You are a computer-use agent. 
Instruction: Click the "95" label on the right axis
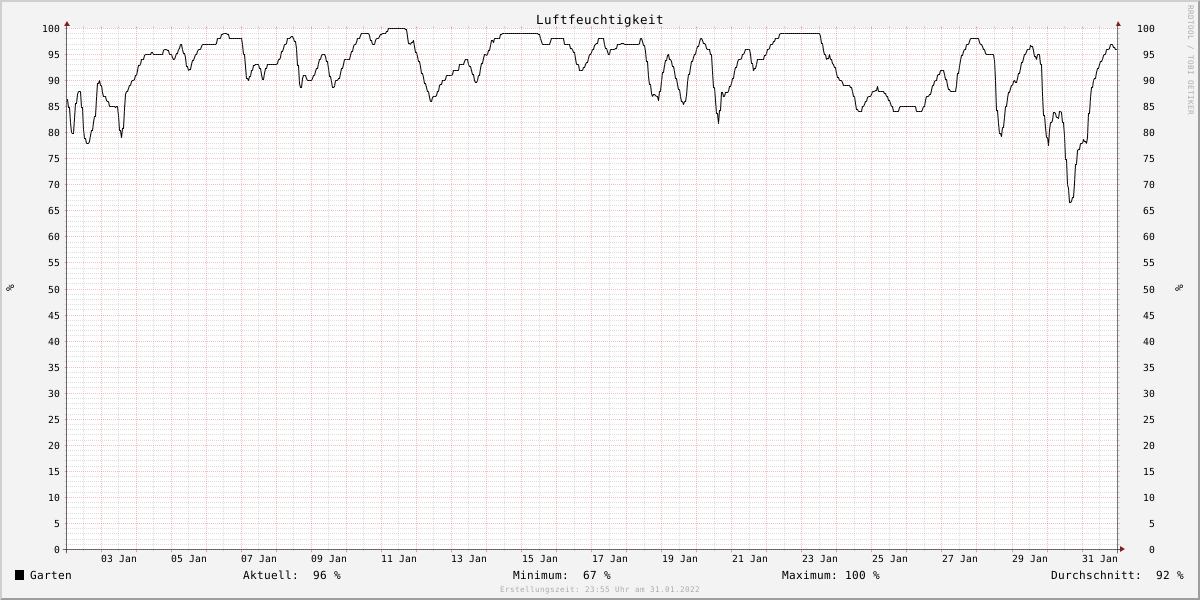(x=1149, y=55)
